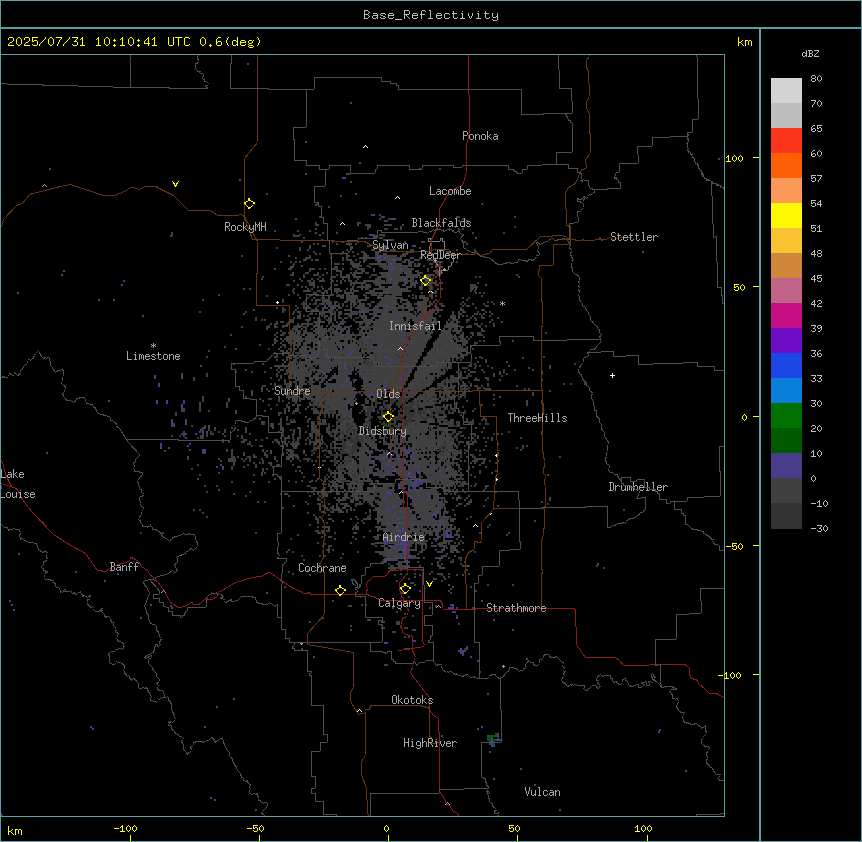Click the white plus marker north of Drumheller
Screen dimensions: 862x842
pyautogui.click(x=612, y=375)
